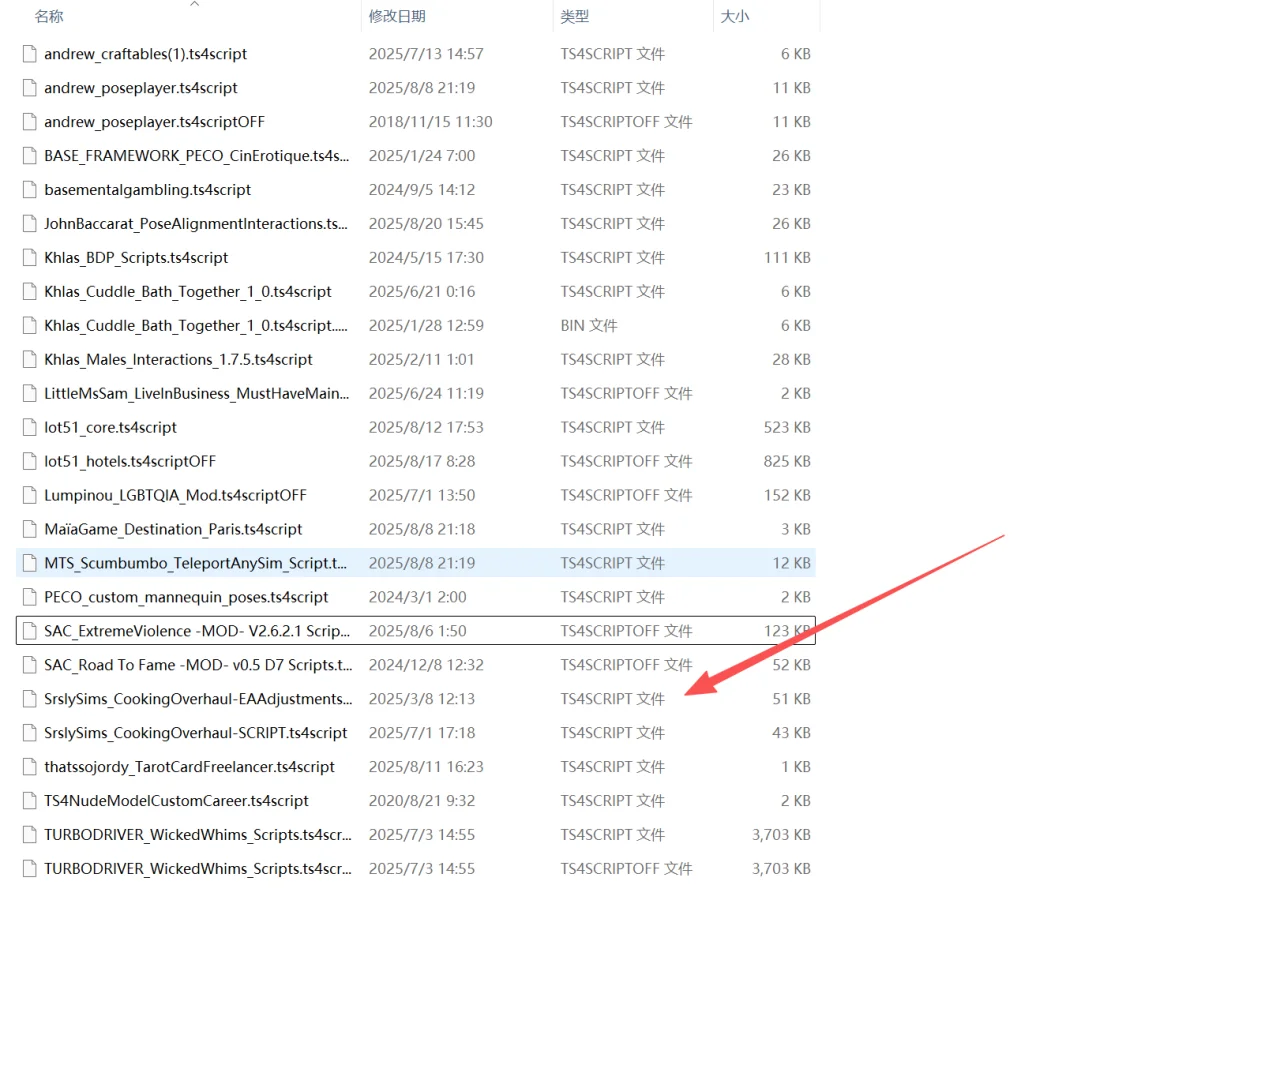Select file name of WickedWhims TS4SCRIPT 文件 entry

(198, 836)
